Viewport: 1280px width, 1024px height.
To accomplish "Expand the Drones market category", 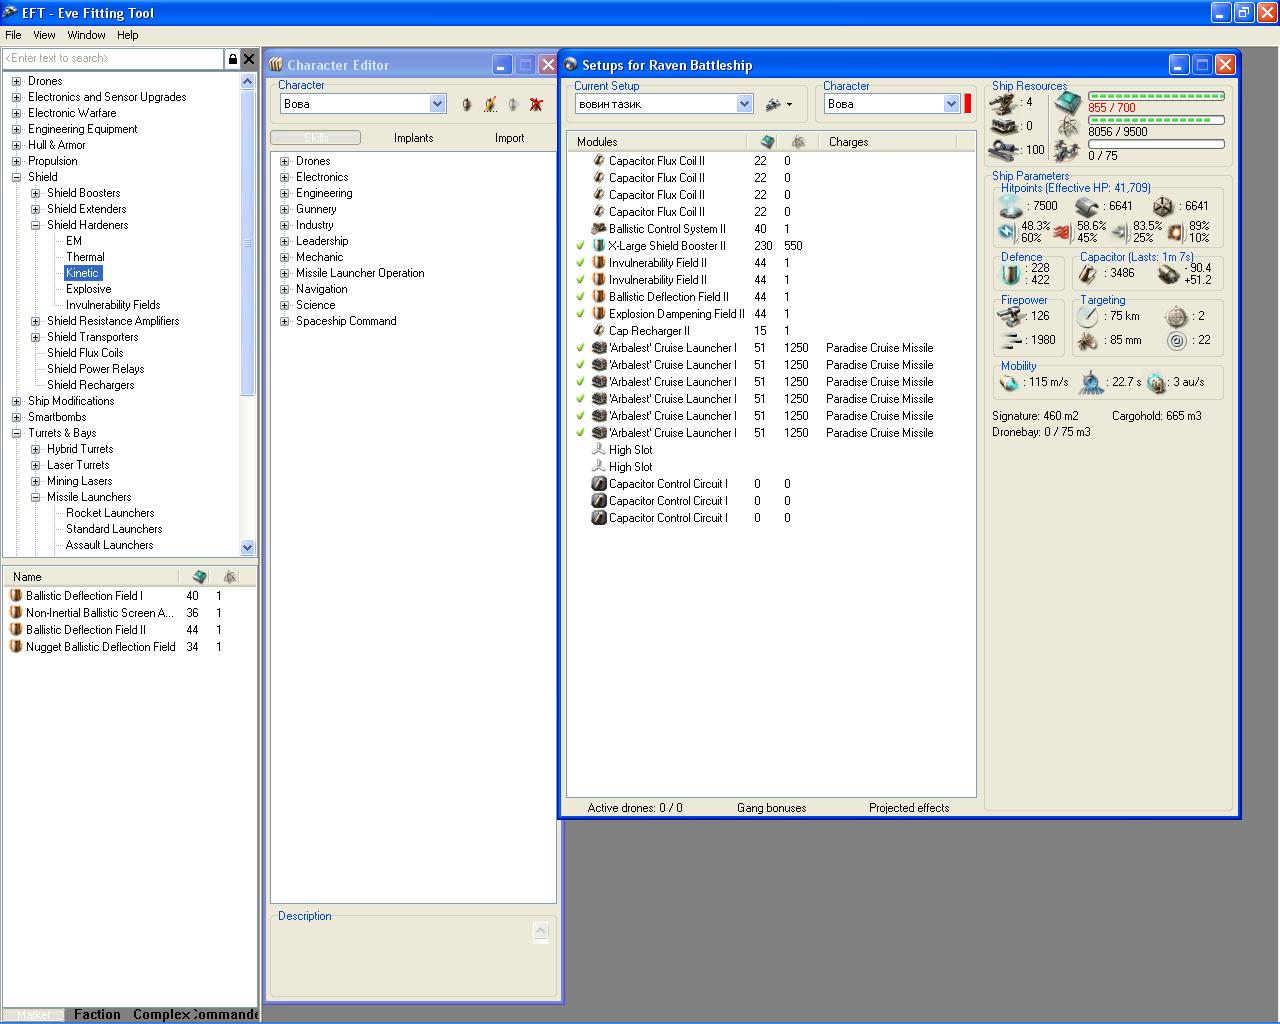I will [16, 81].
